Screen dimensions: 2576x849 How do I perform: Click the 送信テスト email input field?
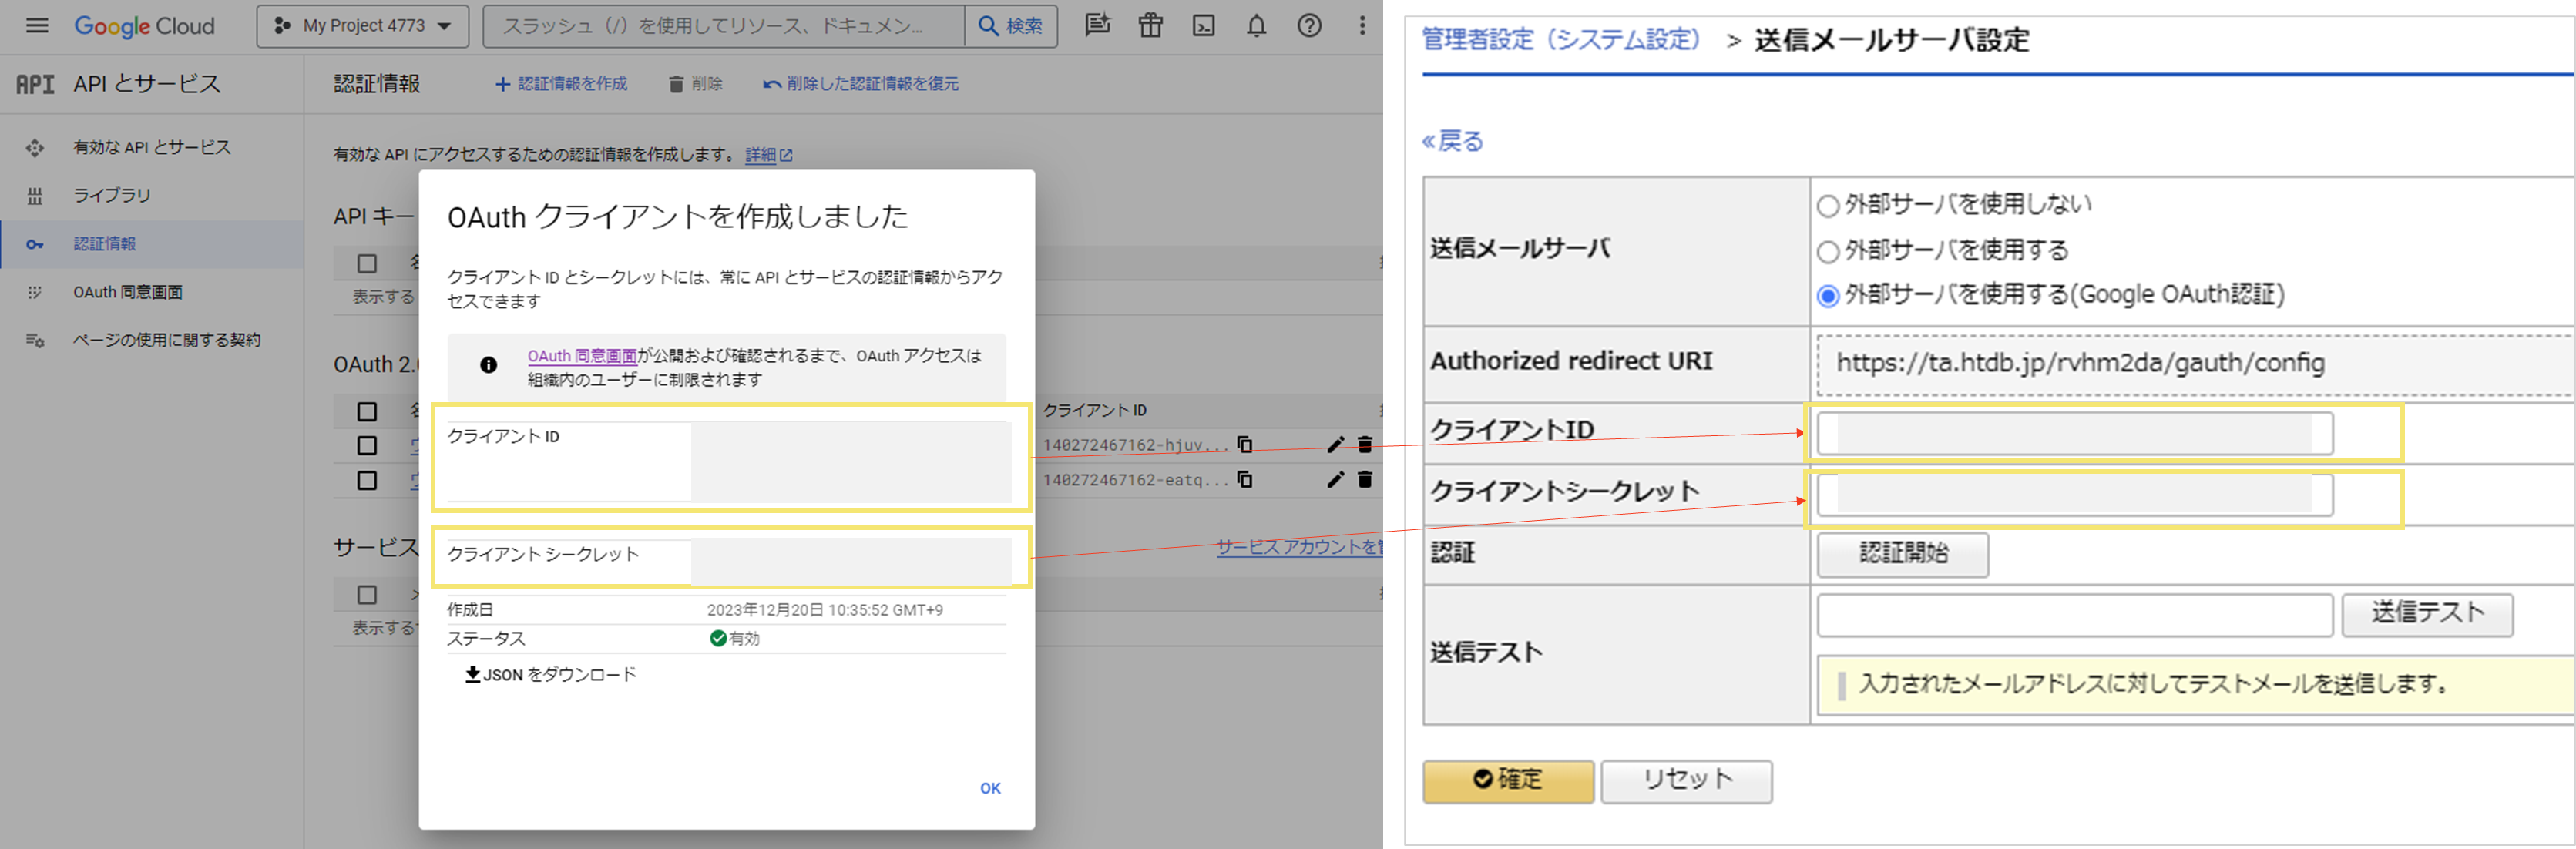[2070, 615]
